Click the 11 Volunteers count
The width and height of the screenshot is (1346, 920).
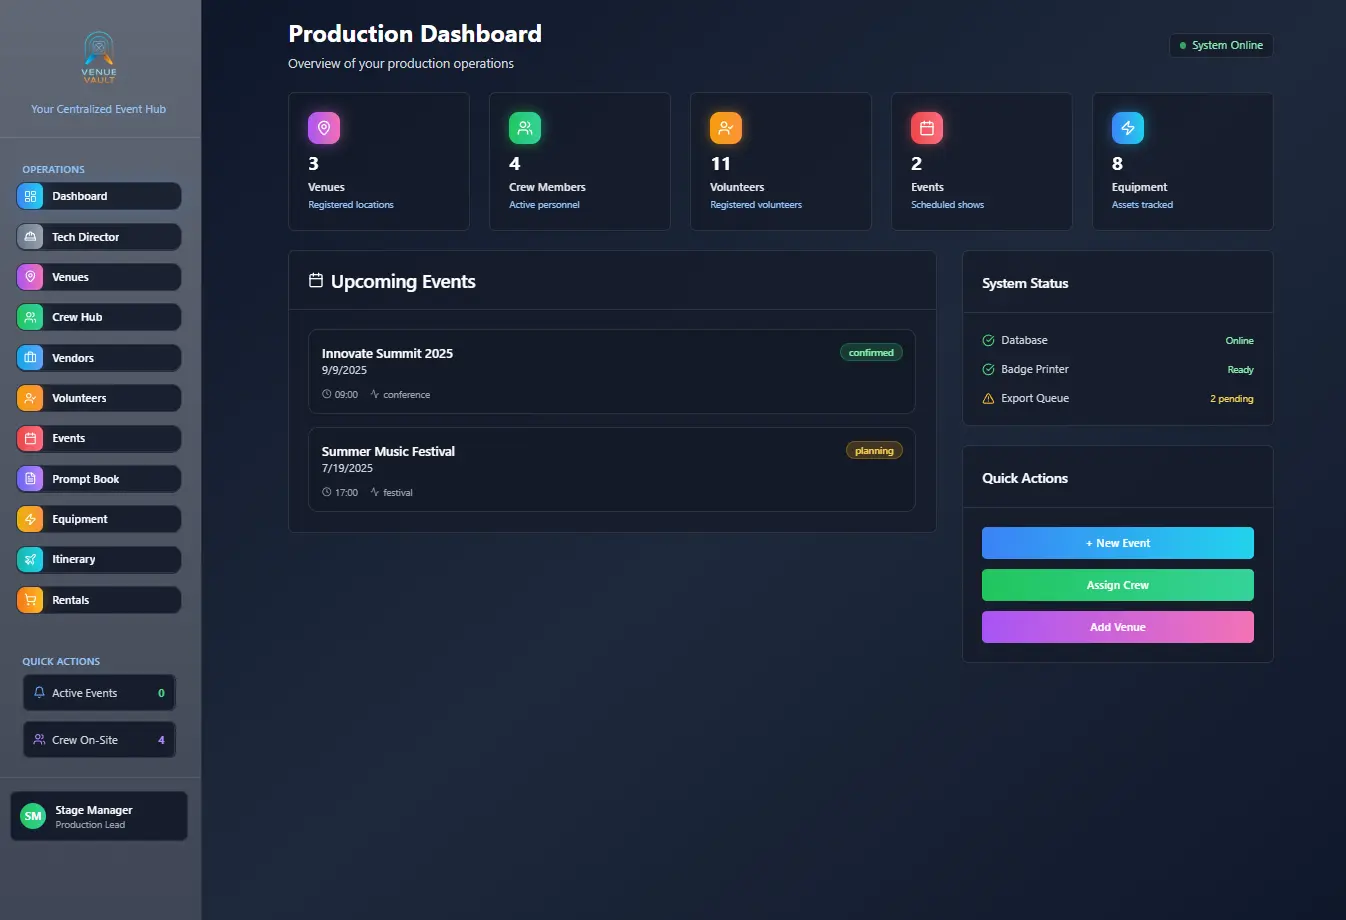tap(721, 163)
